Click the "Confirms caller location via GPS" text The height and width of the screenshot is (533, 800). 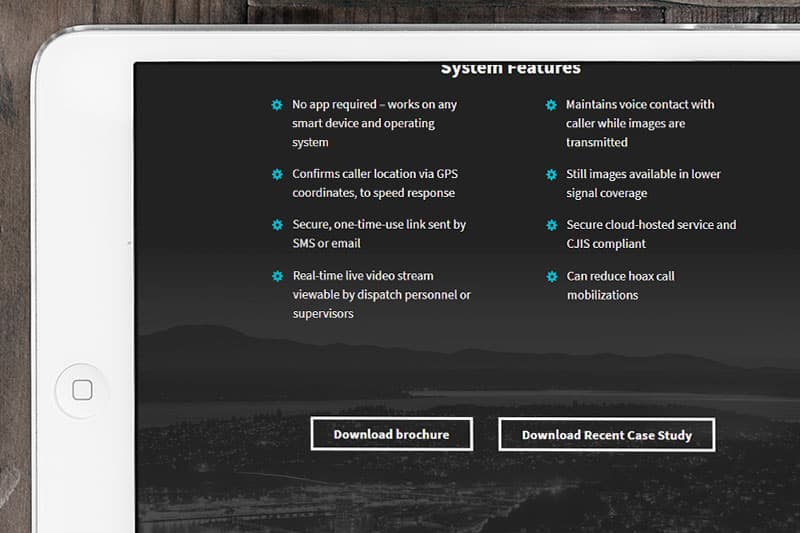click(x=373, y=183)
